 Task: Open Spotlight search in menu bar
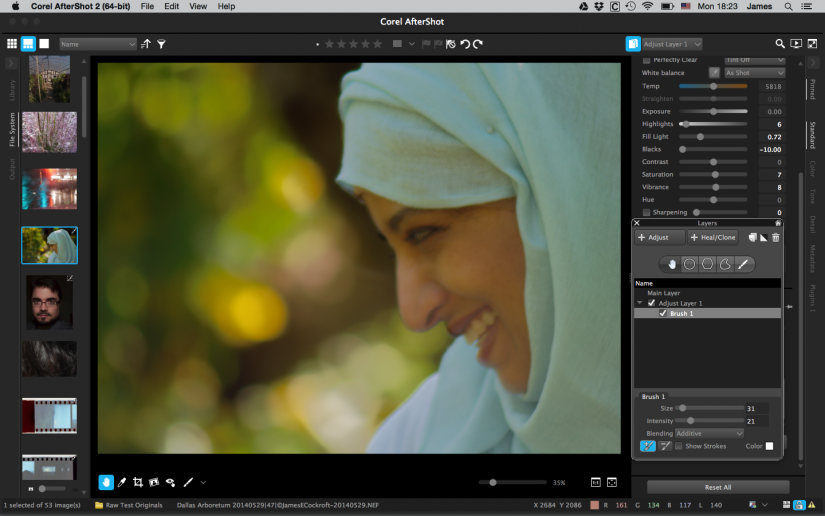point(788,6)
